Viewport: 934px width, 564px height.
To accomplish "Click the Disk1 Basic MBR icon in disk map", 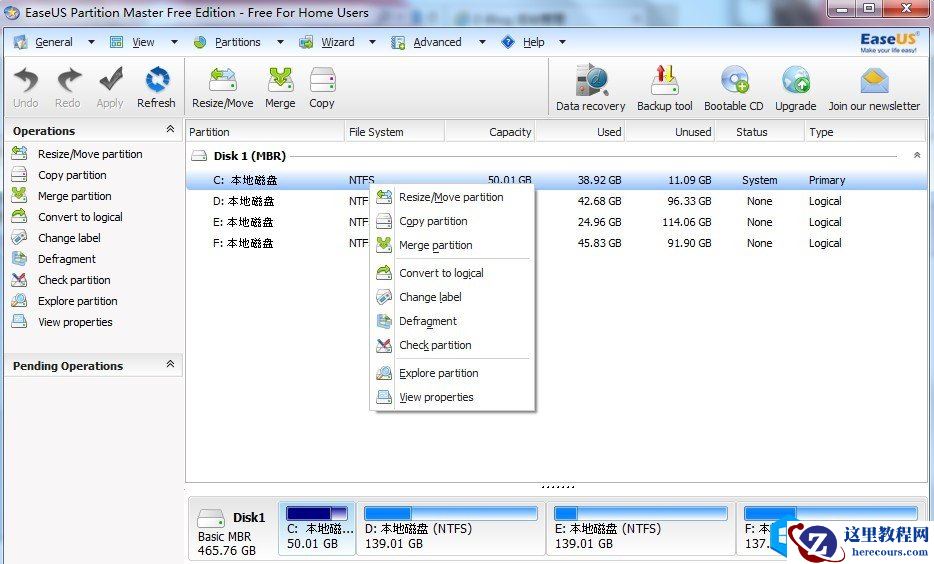I will coord(211,518).
